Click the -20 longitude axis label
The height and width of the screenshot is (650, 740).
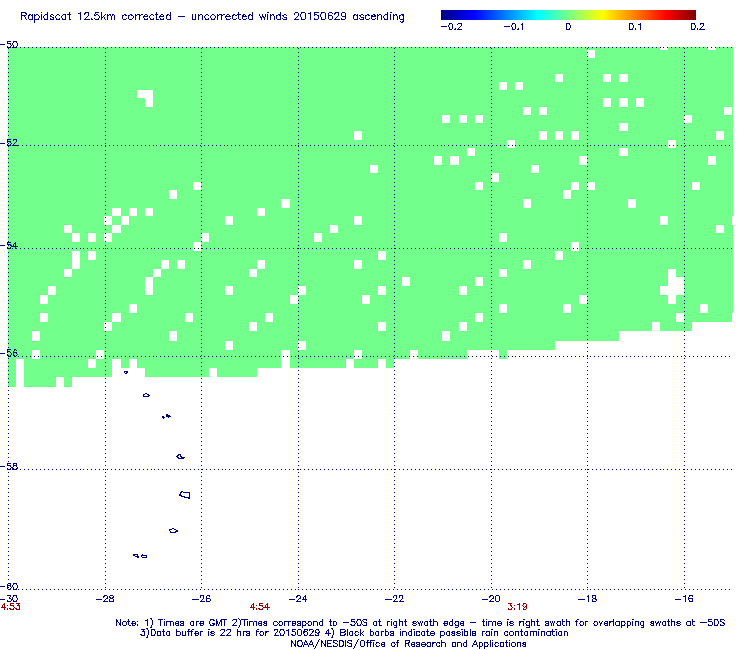pos(491,599)
